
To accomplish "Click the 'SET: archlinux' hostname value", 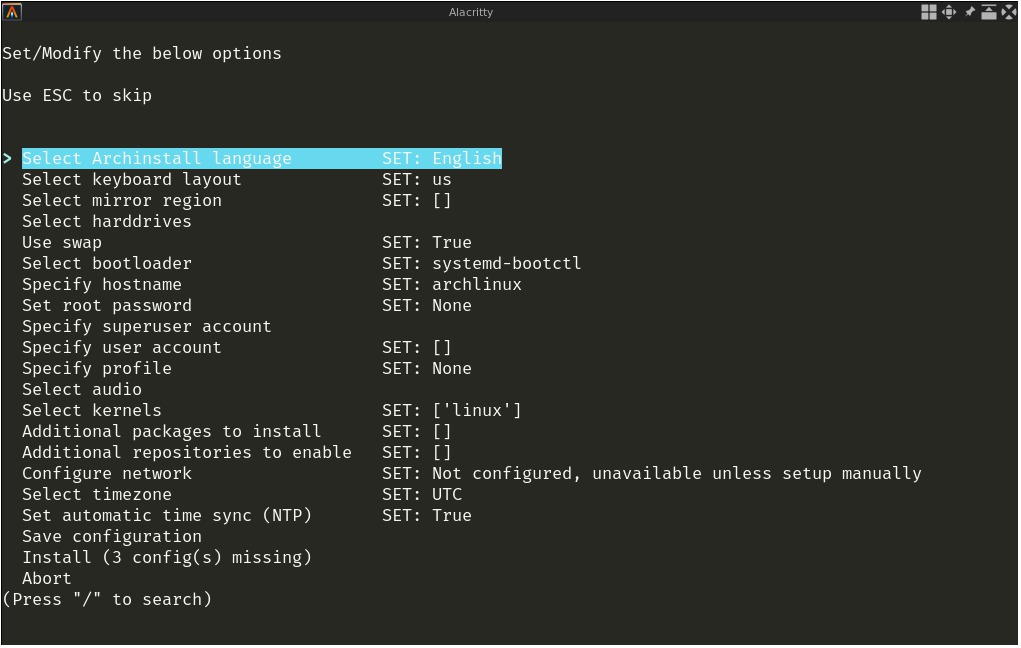I will click(452, 285).
